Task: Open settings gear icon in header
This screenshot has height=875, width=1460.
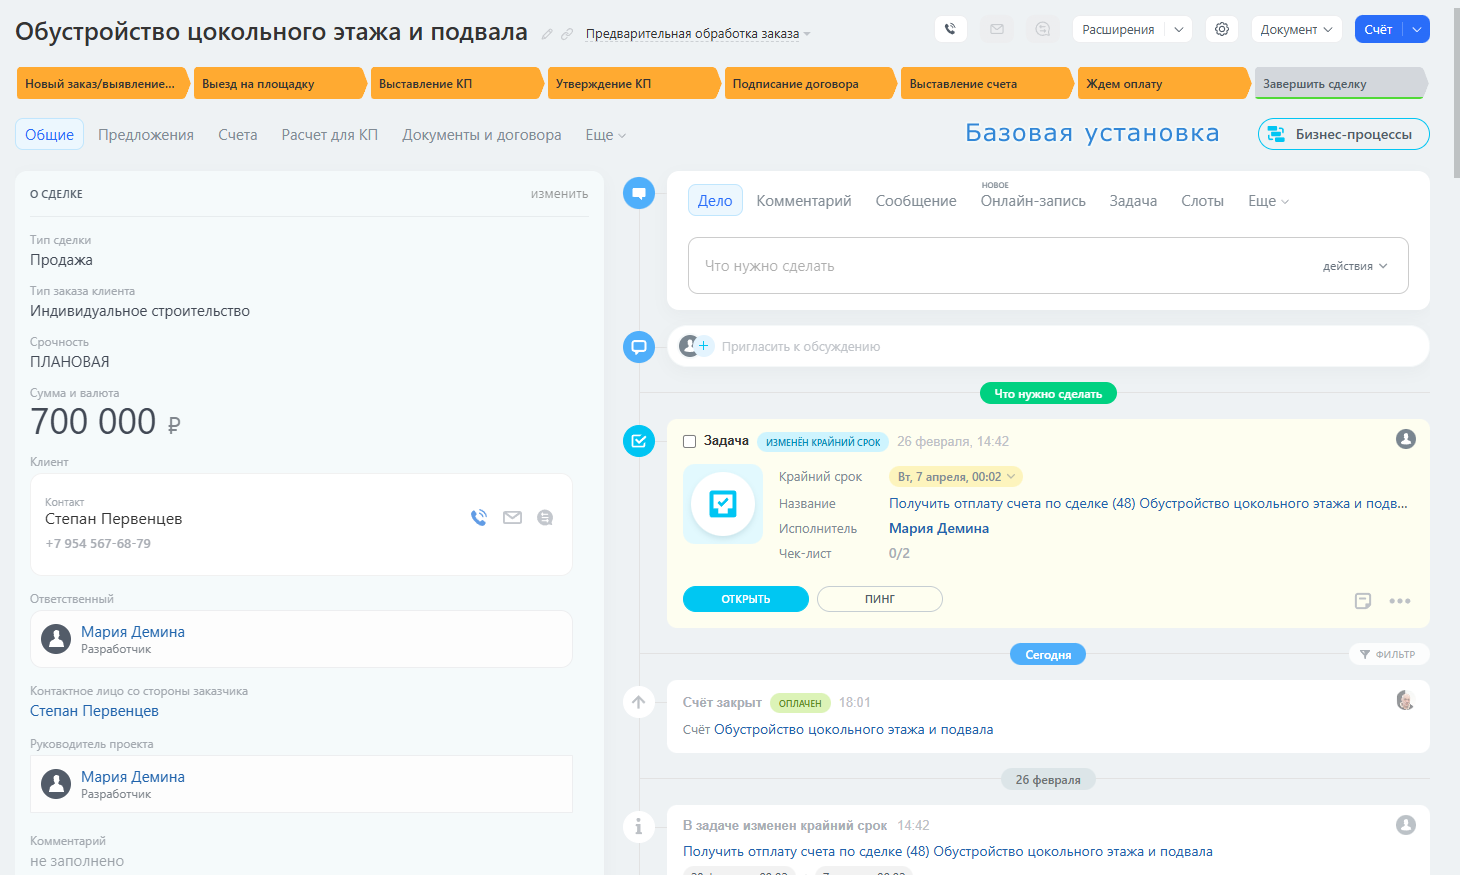Action: coord(1221,30)
